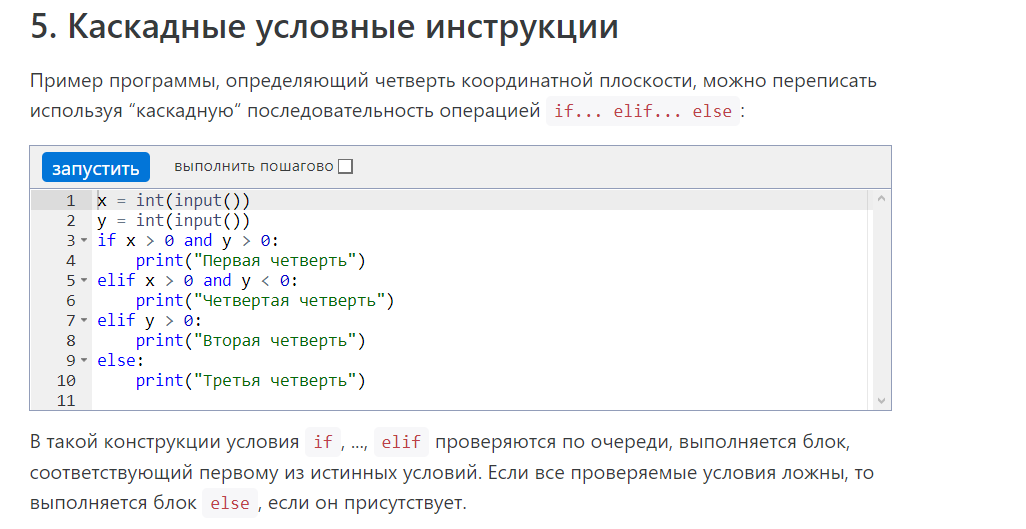1026x529 pixels.
Task: Click line number 8 in the gutter
Action: click(x=71, y=340)
